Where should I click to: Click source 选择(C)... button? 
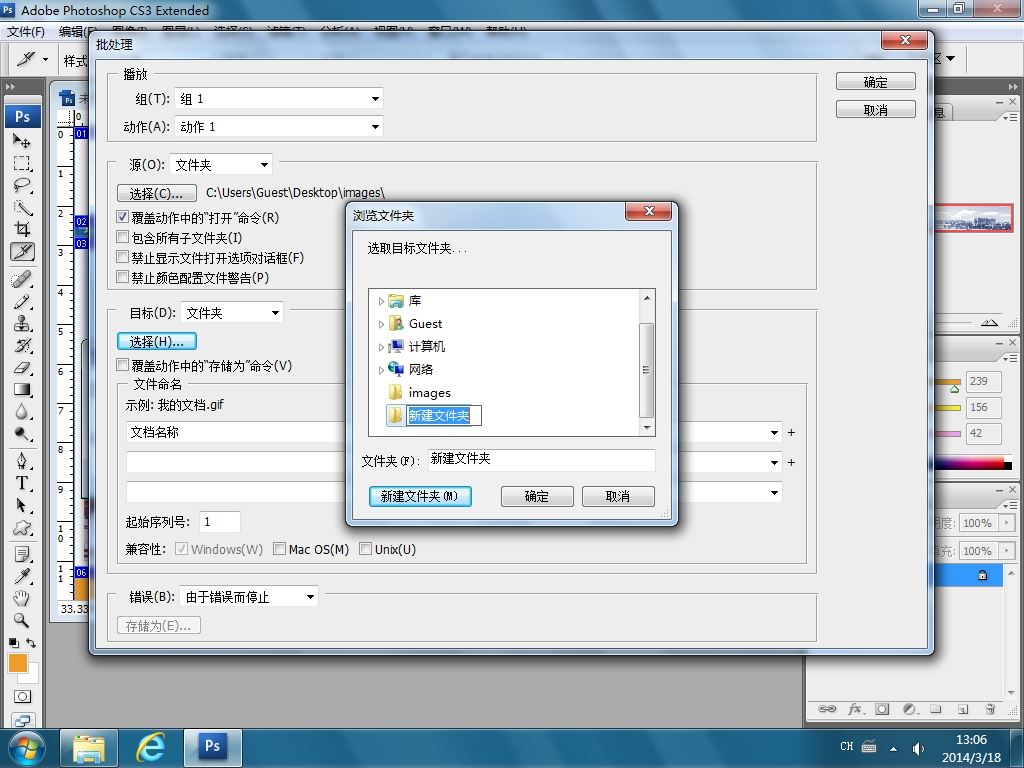point(157,193)
